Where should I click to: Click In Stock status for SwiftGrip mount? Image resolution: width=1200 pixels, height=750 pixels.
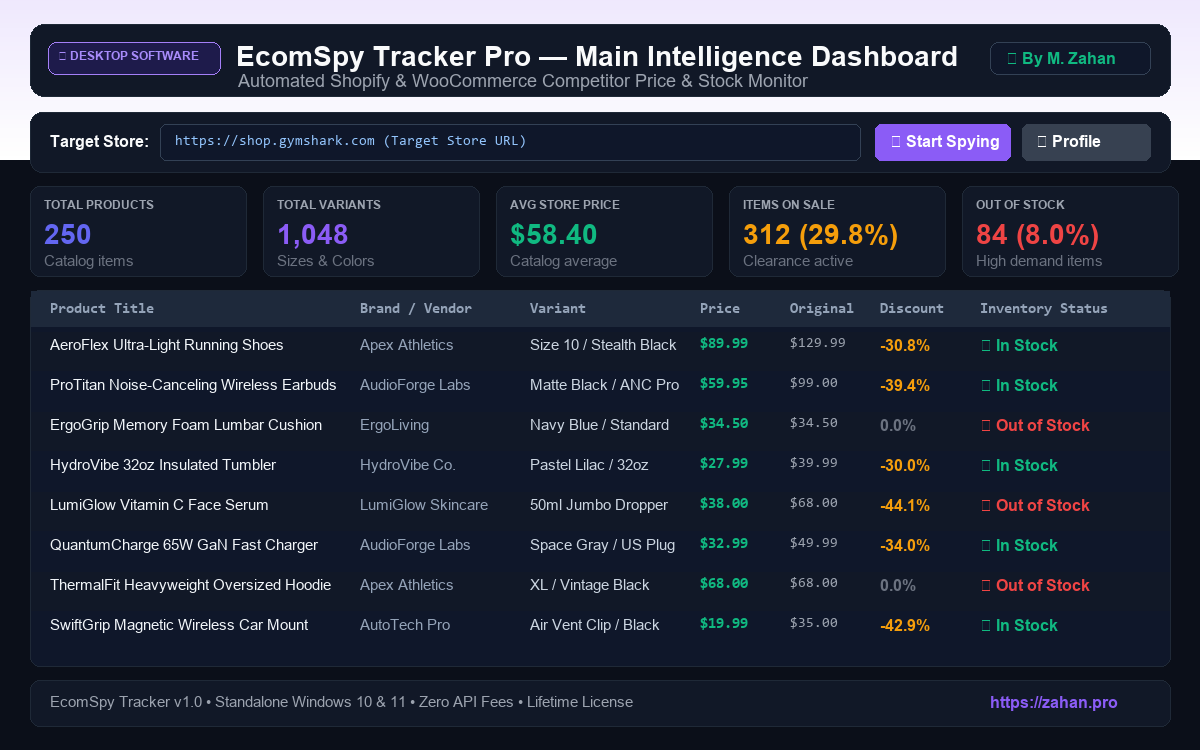click(x=1019, y=625)
